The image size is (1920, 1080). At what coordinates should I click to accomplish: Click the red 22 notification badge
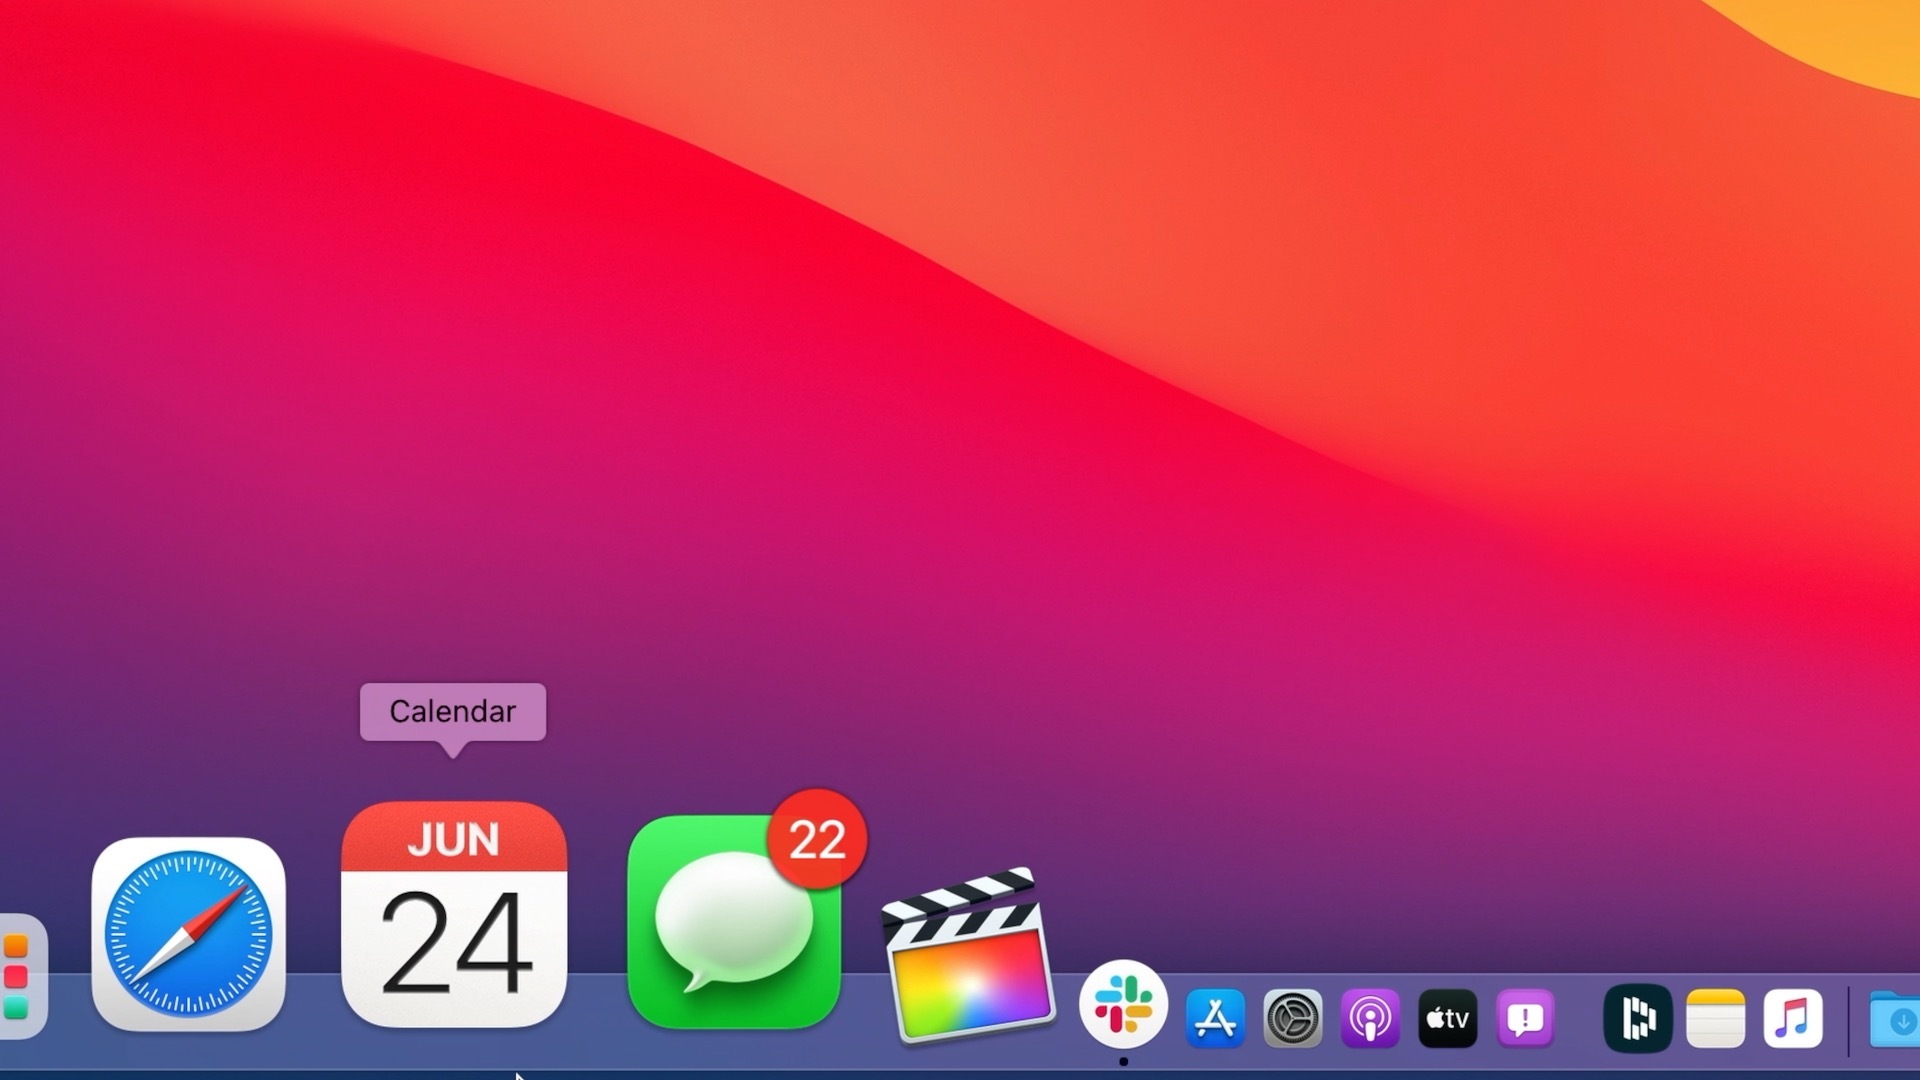pos(817,839)
